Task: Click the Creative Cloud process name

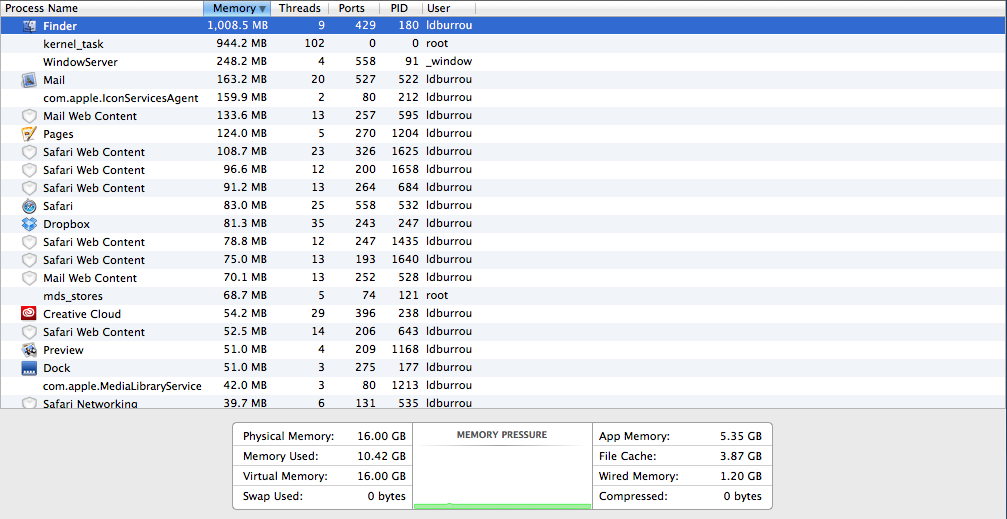Action: click(82, 314)
